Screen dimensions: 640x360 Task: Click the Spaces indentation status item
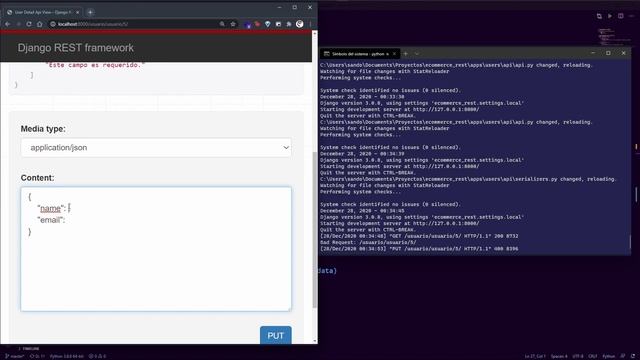pos(559,356)
